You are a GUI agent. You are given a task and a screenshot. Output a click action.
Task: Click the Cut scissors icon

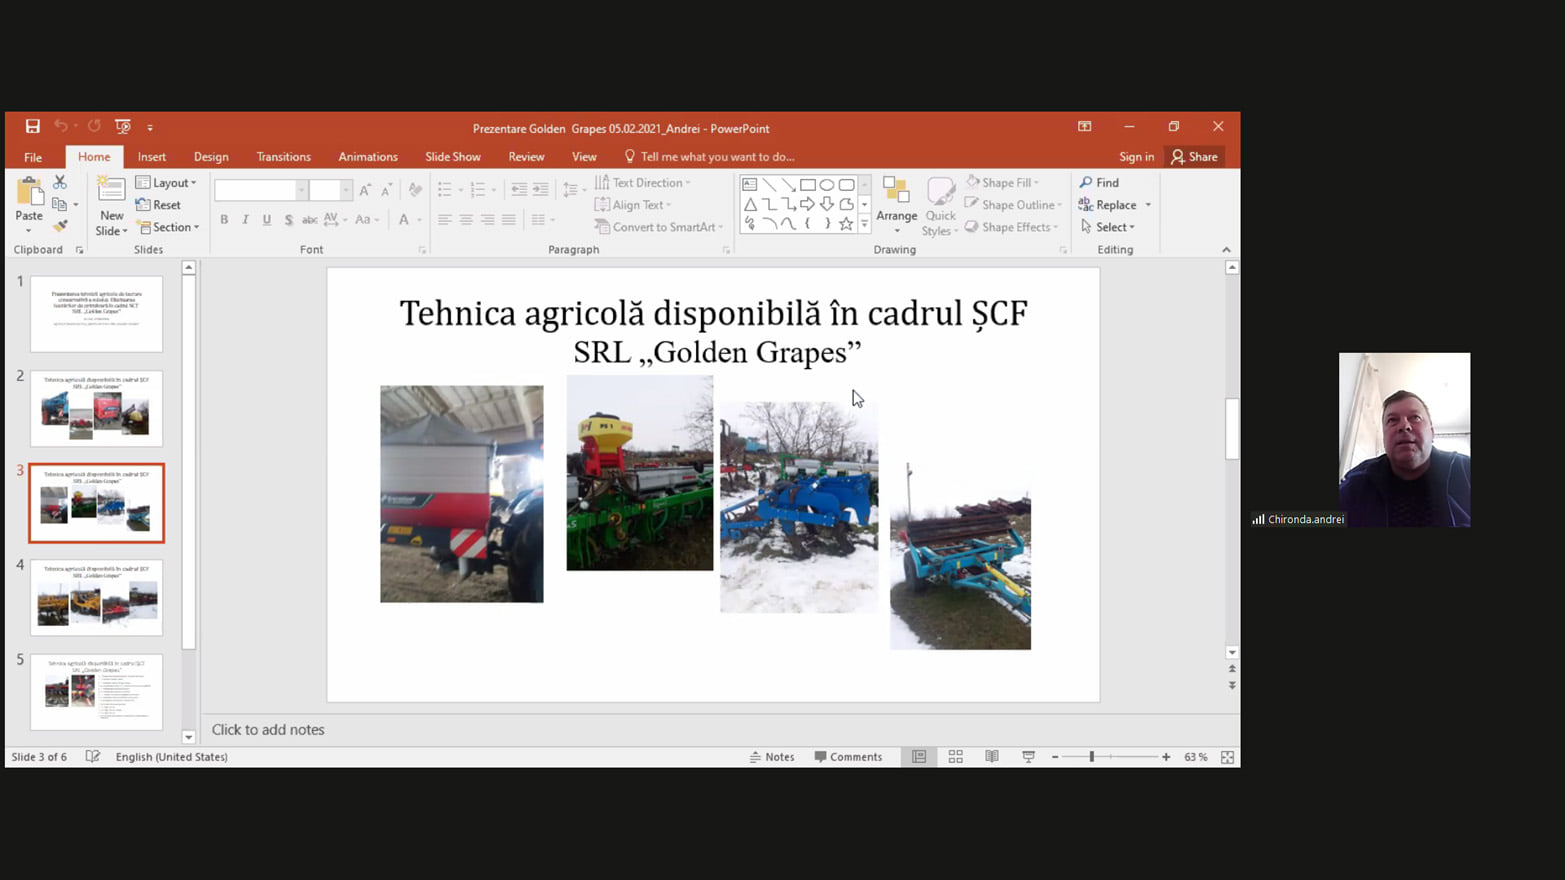(60, 182)
